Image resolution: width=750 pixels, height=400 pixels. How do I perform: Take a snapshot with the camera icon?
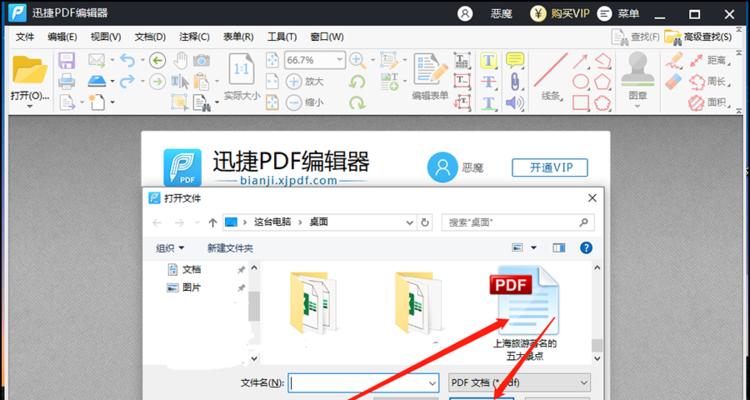click(x=202, y=60)
